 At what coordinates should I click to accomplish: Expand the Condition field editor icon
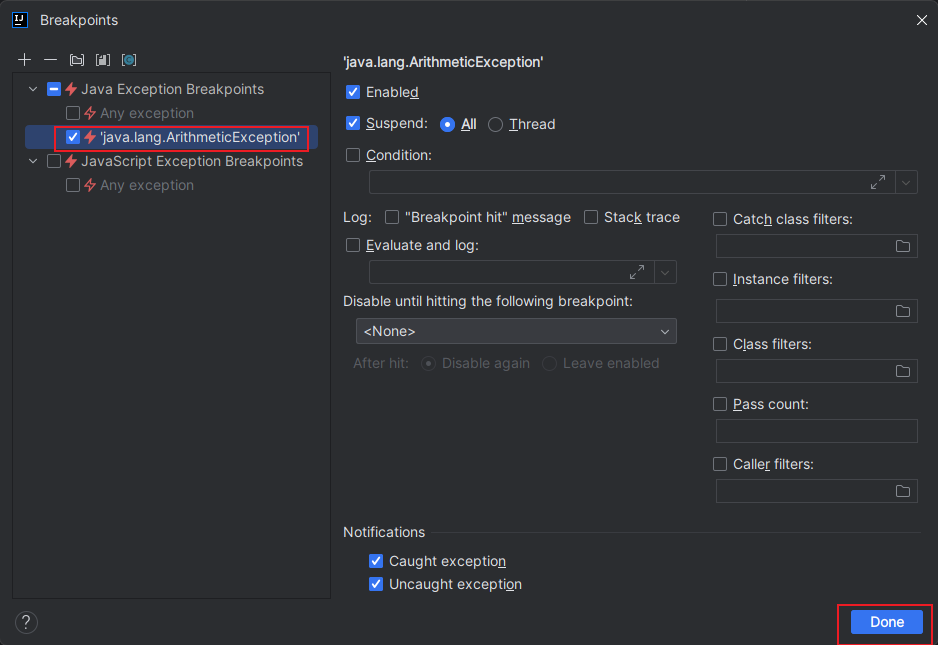click(878, 182)
